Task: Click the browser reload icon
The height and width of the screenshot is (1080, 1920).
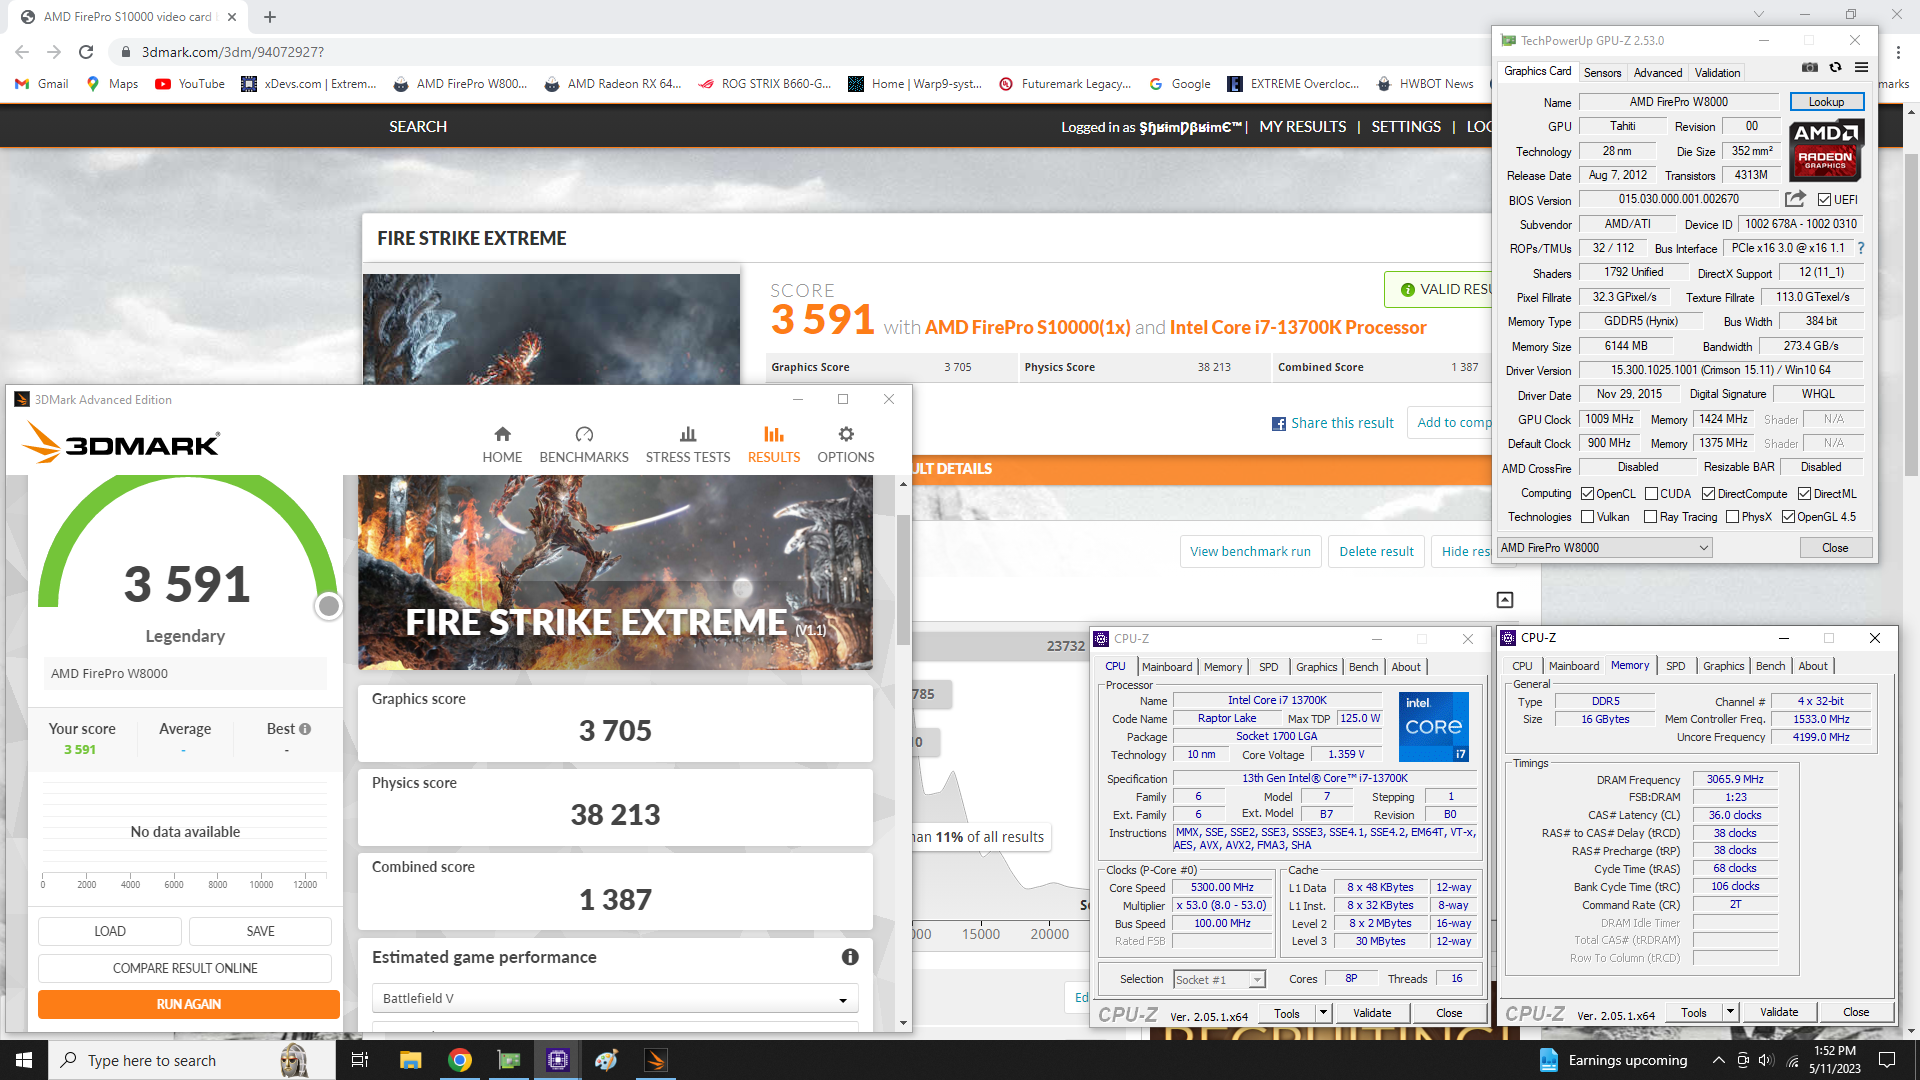Action: point(86,52)
